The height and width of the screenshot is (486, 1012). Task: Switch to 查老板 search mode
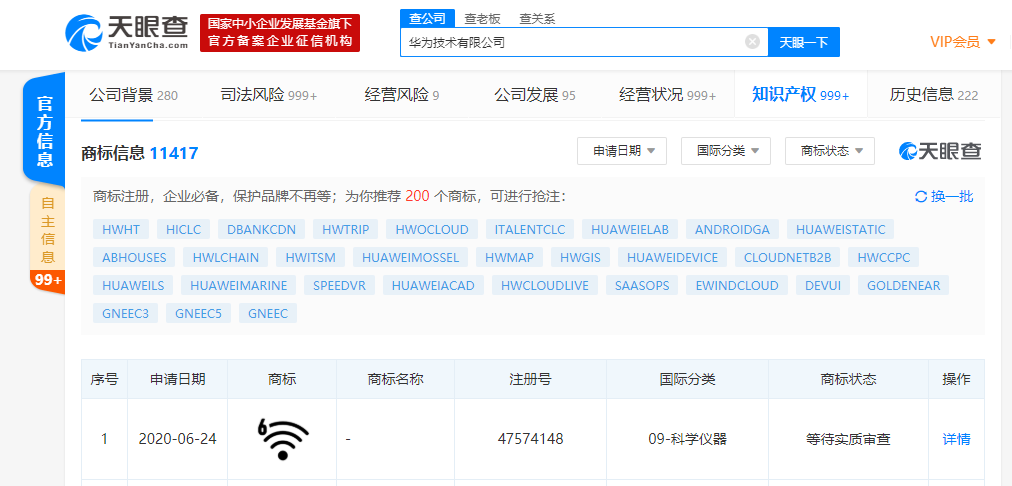point(484,18)
